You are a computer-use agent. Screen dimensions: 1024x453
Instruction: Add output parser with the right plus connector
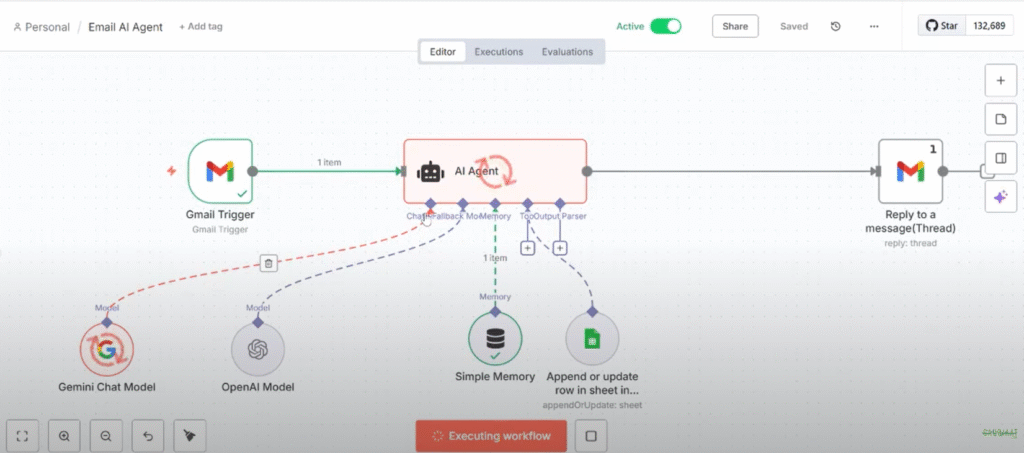(x=560, y=248)
